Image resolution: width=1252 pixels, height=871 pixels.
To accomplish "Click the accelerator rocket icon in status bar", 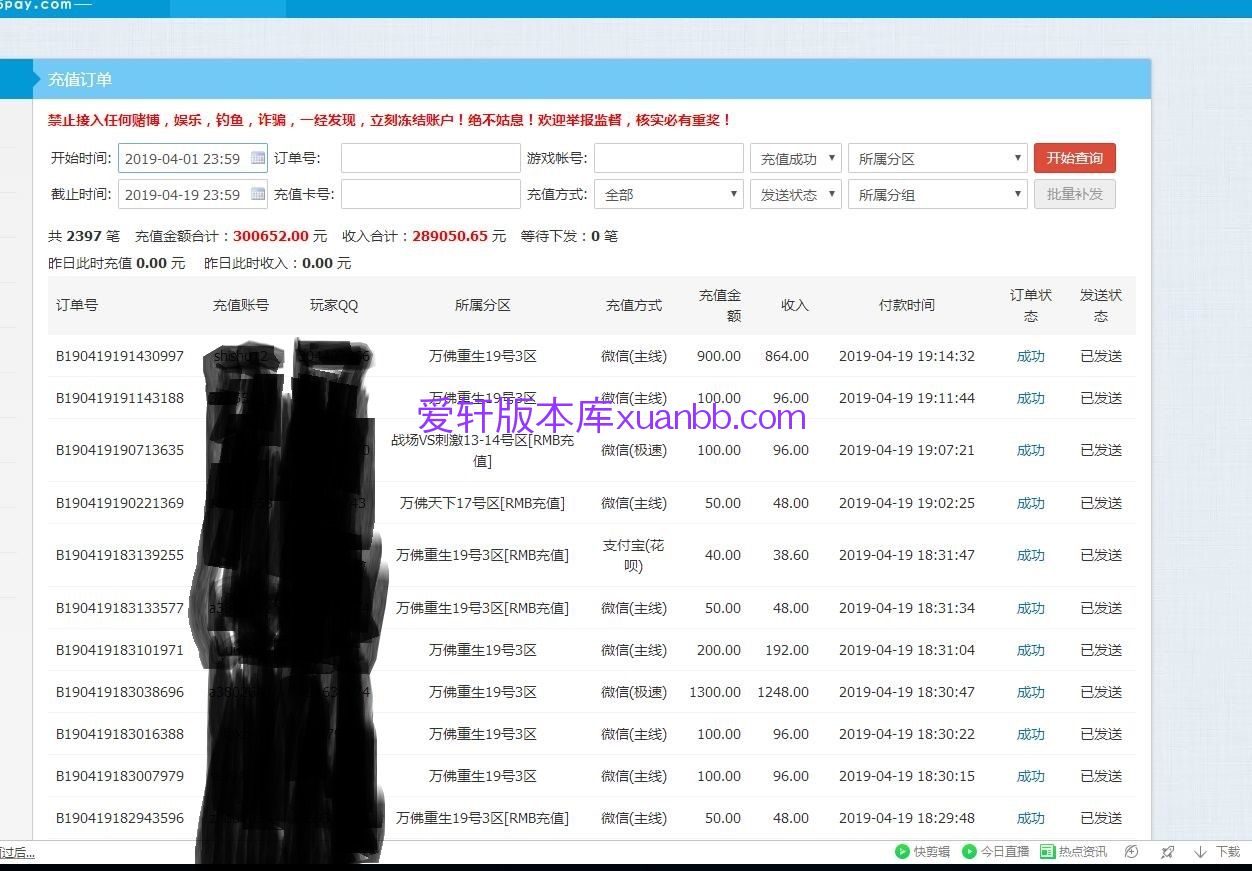I will (1167, 852).
